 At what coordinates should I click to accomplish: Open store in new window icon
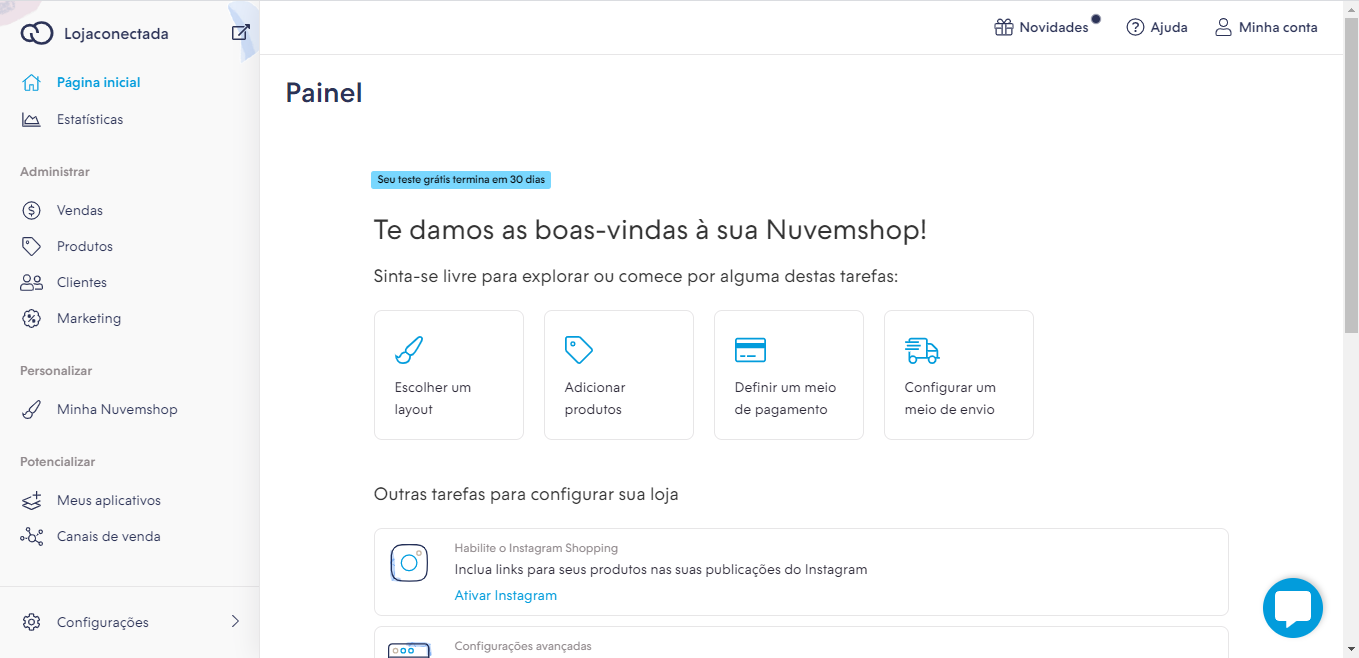pyautogui.click(x=240, y=32)
